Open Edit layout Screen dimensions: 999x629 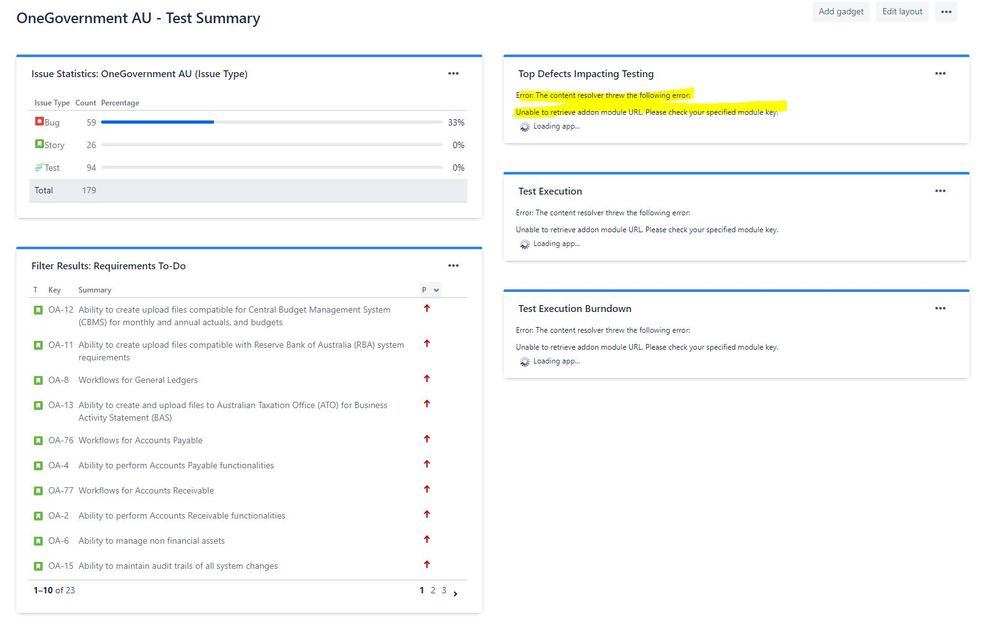tap(902, 11)
